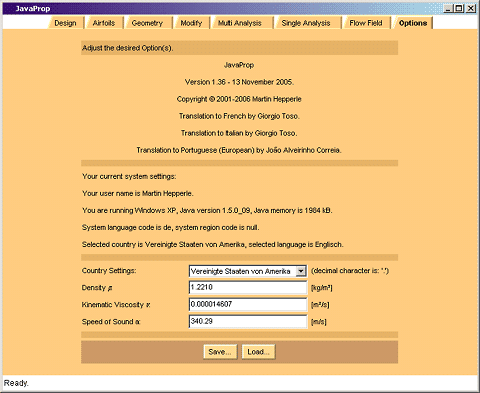Click the 'Ready.' status bar text
The height and width of the screenshot is (393, 480).
pyautogui.click(x=16, y=383)
